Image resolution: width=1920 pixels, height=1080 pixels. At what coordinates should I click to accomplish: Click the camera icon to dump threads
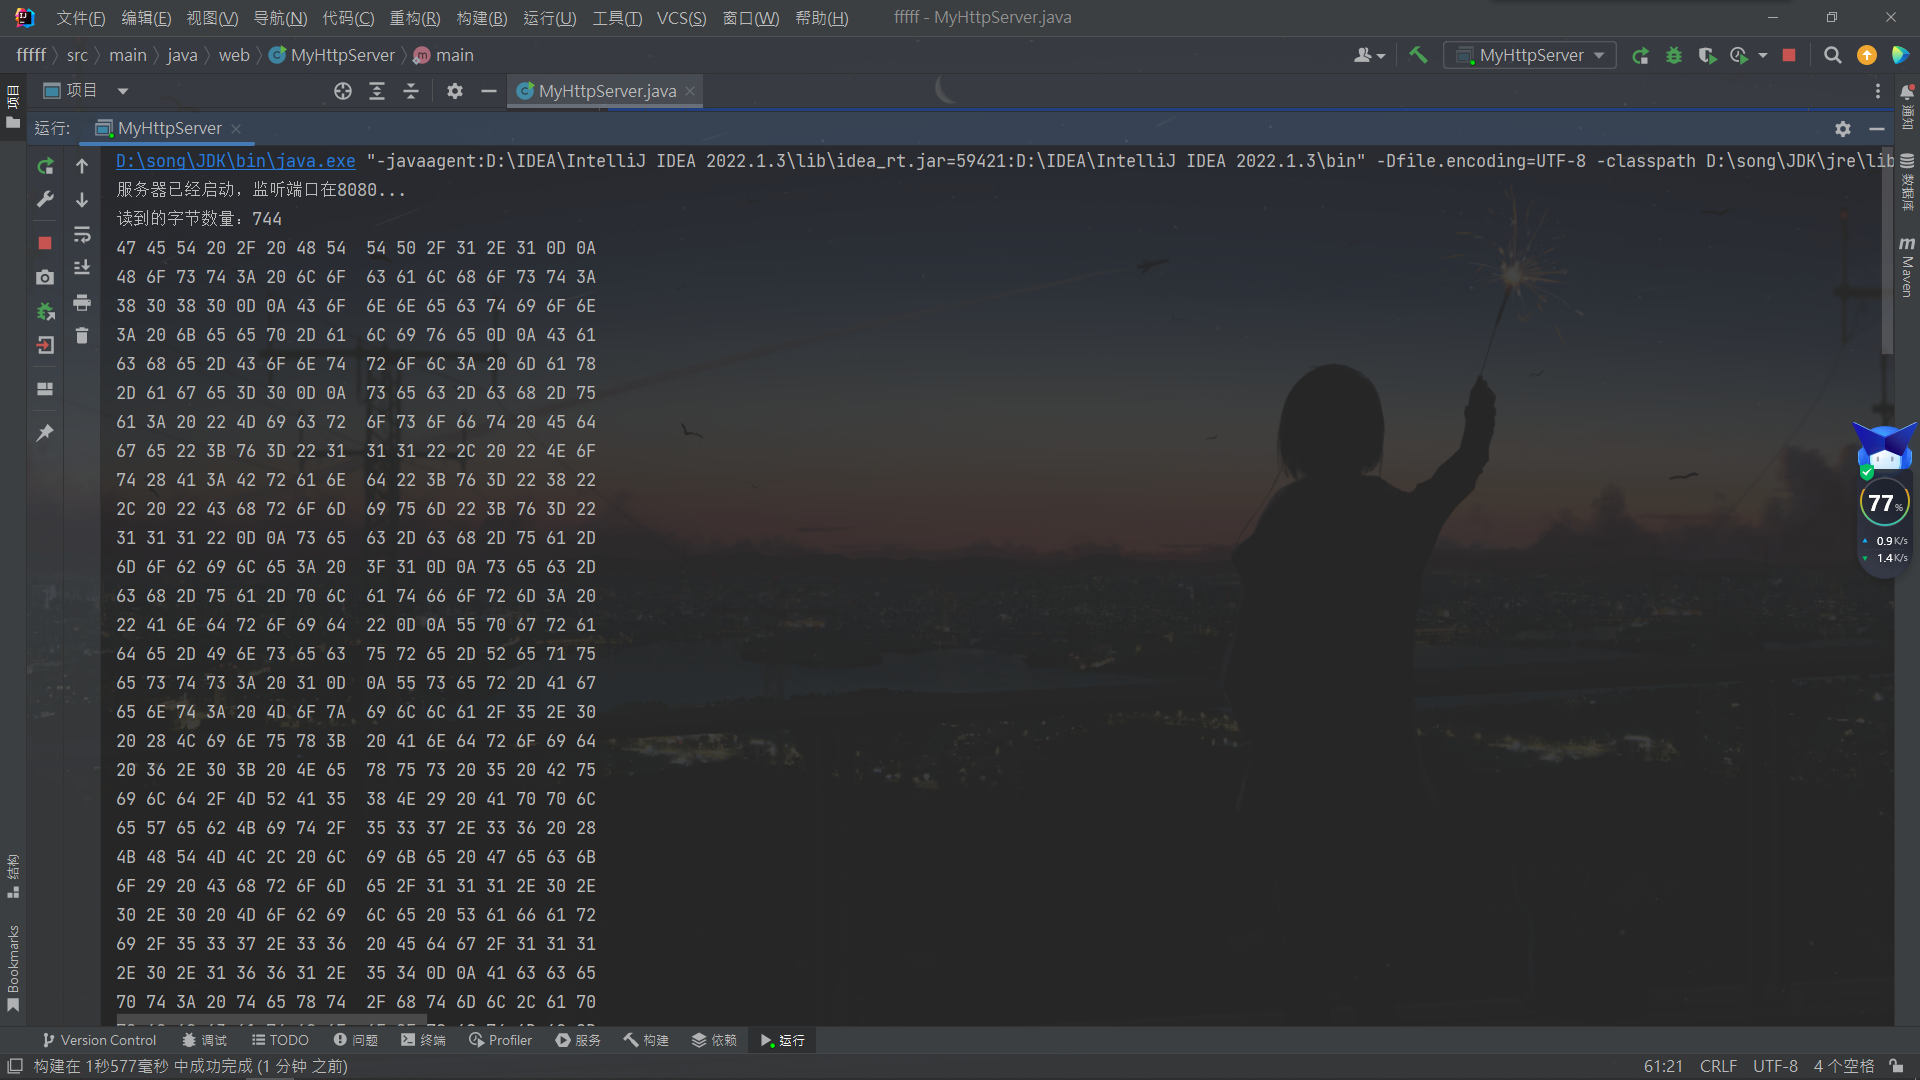coord(45,277)
